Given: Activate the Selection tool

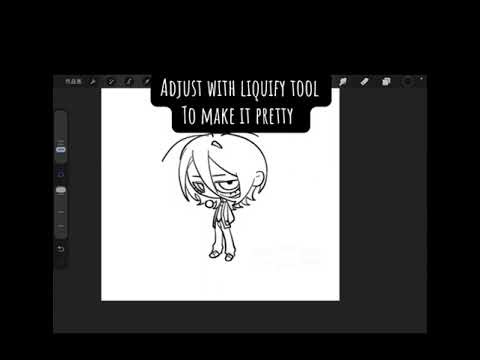Looking at the screenshot, I should coord(128,82).
